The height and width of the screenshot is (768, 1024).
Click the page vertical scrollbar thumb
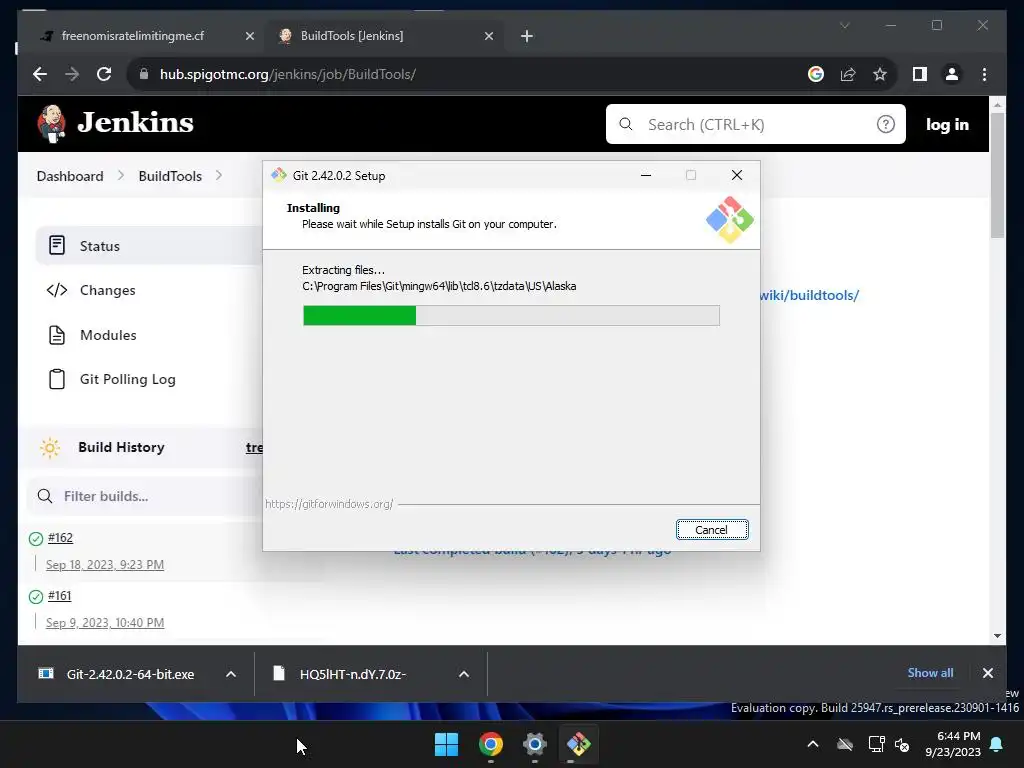pos(997,175)
